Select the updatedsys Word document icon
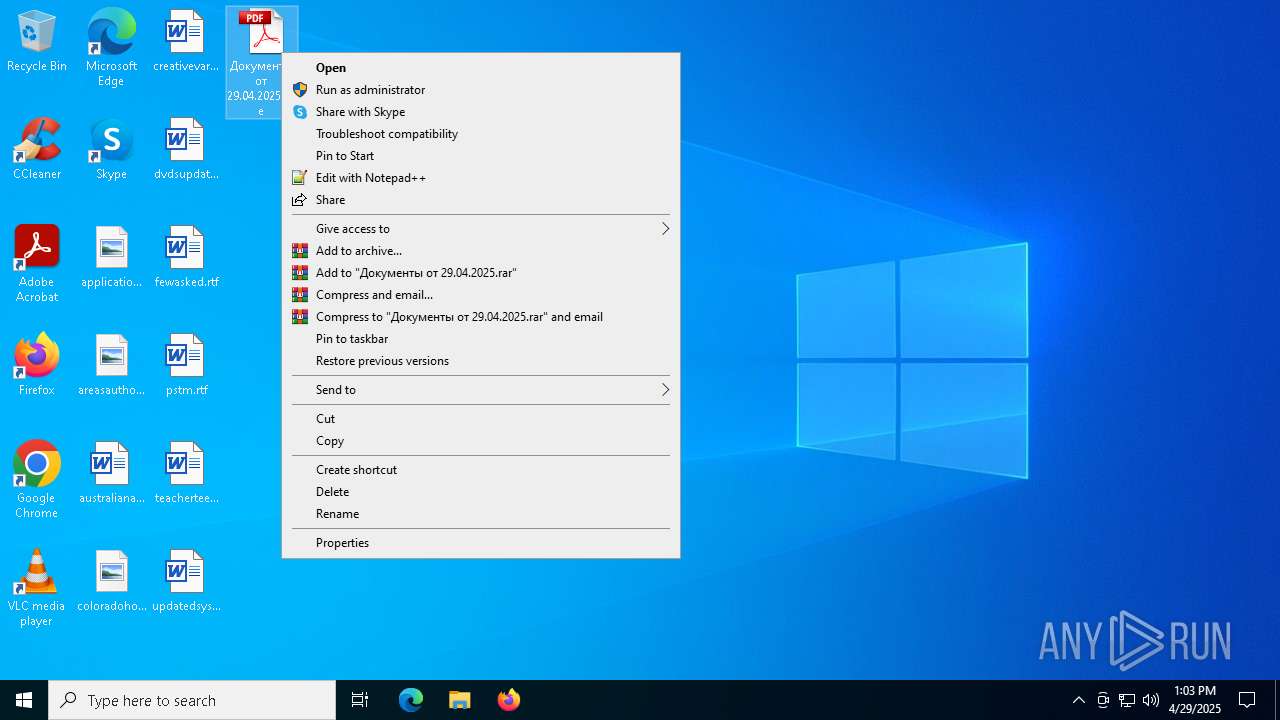1280x720 pixels. click(x=185, y=582)
